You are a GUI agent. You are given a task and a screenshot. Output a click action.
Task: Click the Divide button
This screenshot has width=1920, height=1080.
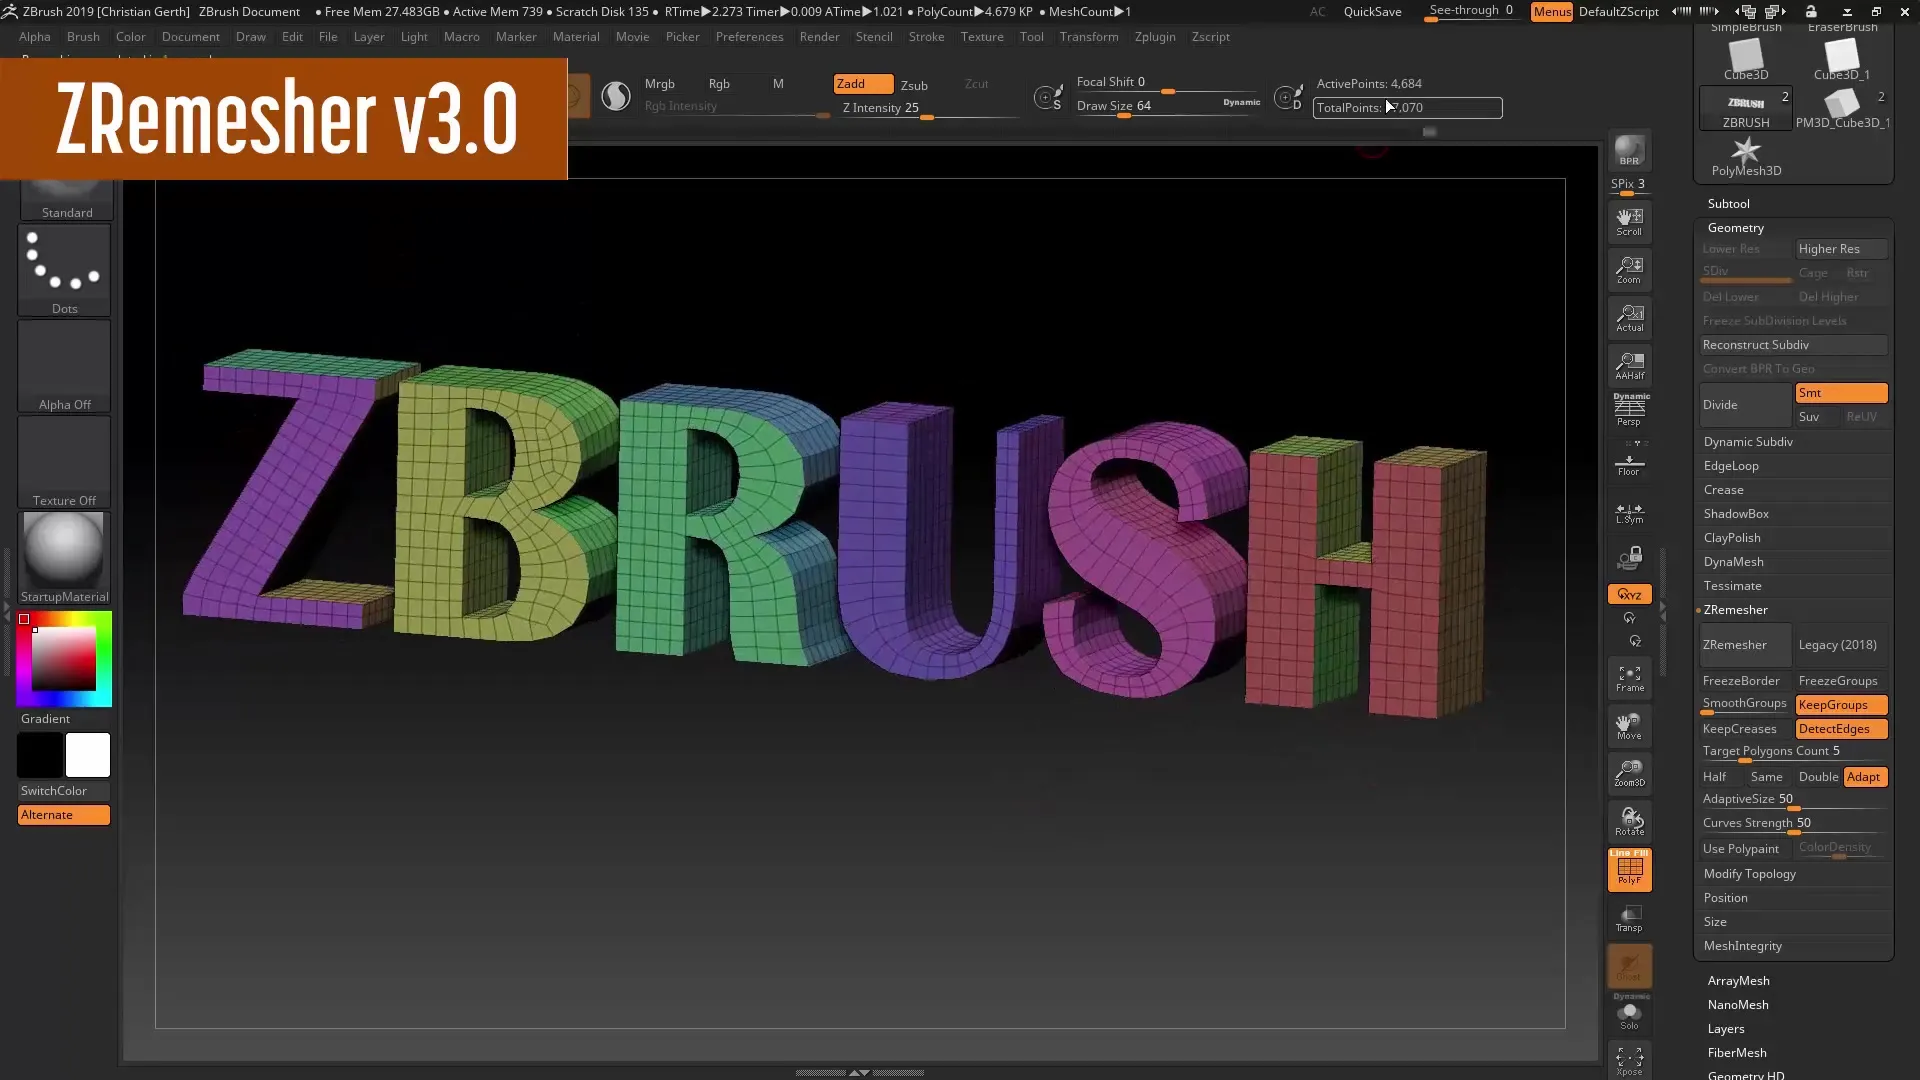(1745, 405)
